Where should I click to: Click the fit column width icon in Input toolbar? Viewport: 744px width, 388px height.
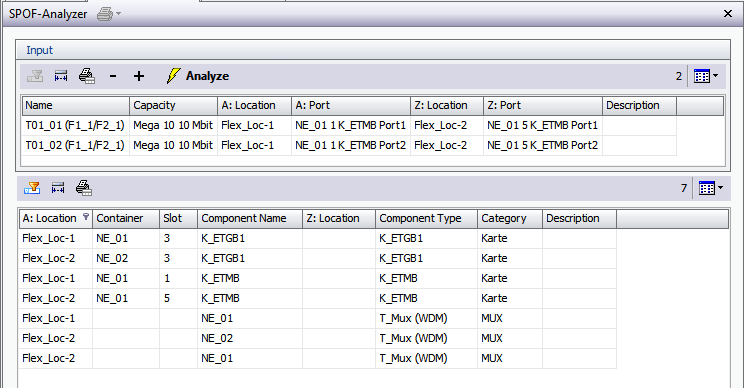pos(61,76)
